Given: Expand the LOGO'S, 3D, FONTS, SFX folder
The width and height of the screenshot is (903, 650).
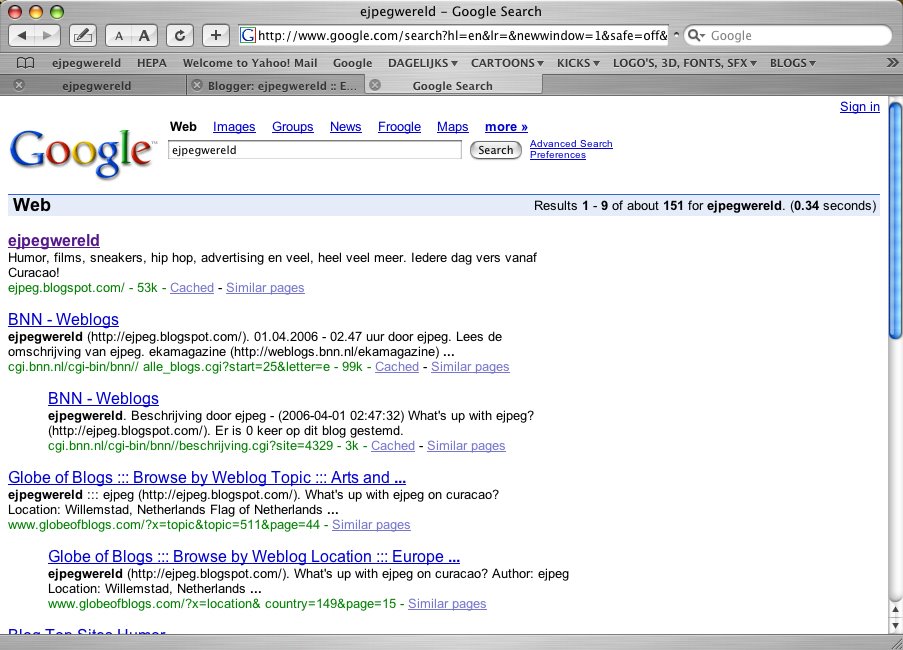Looking at the screenshot, I should pyautogui.click(x=685, y=63).
